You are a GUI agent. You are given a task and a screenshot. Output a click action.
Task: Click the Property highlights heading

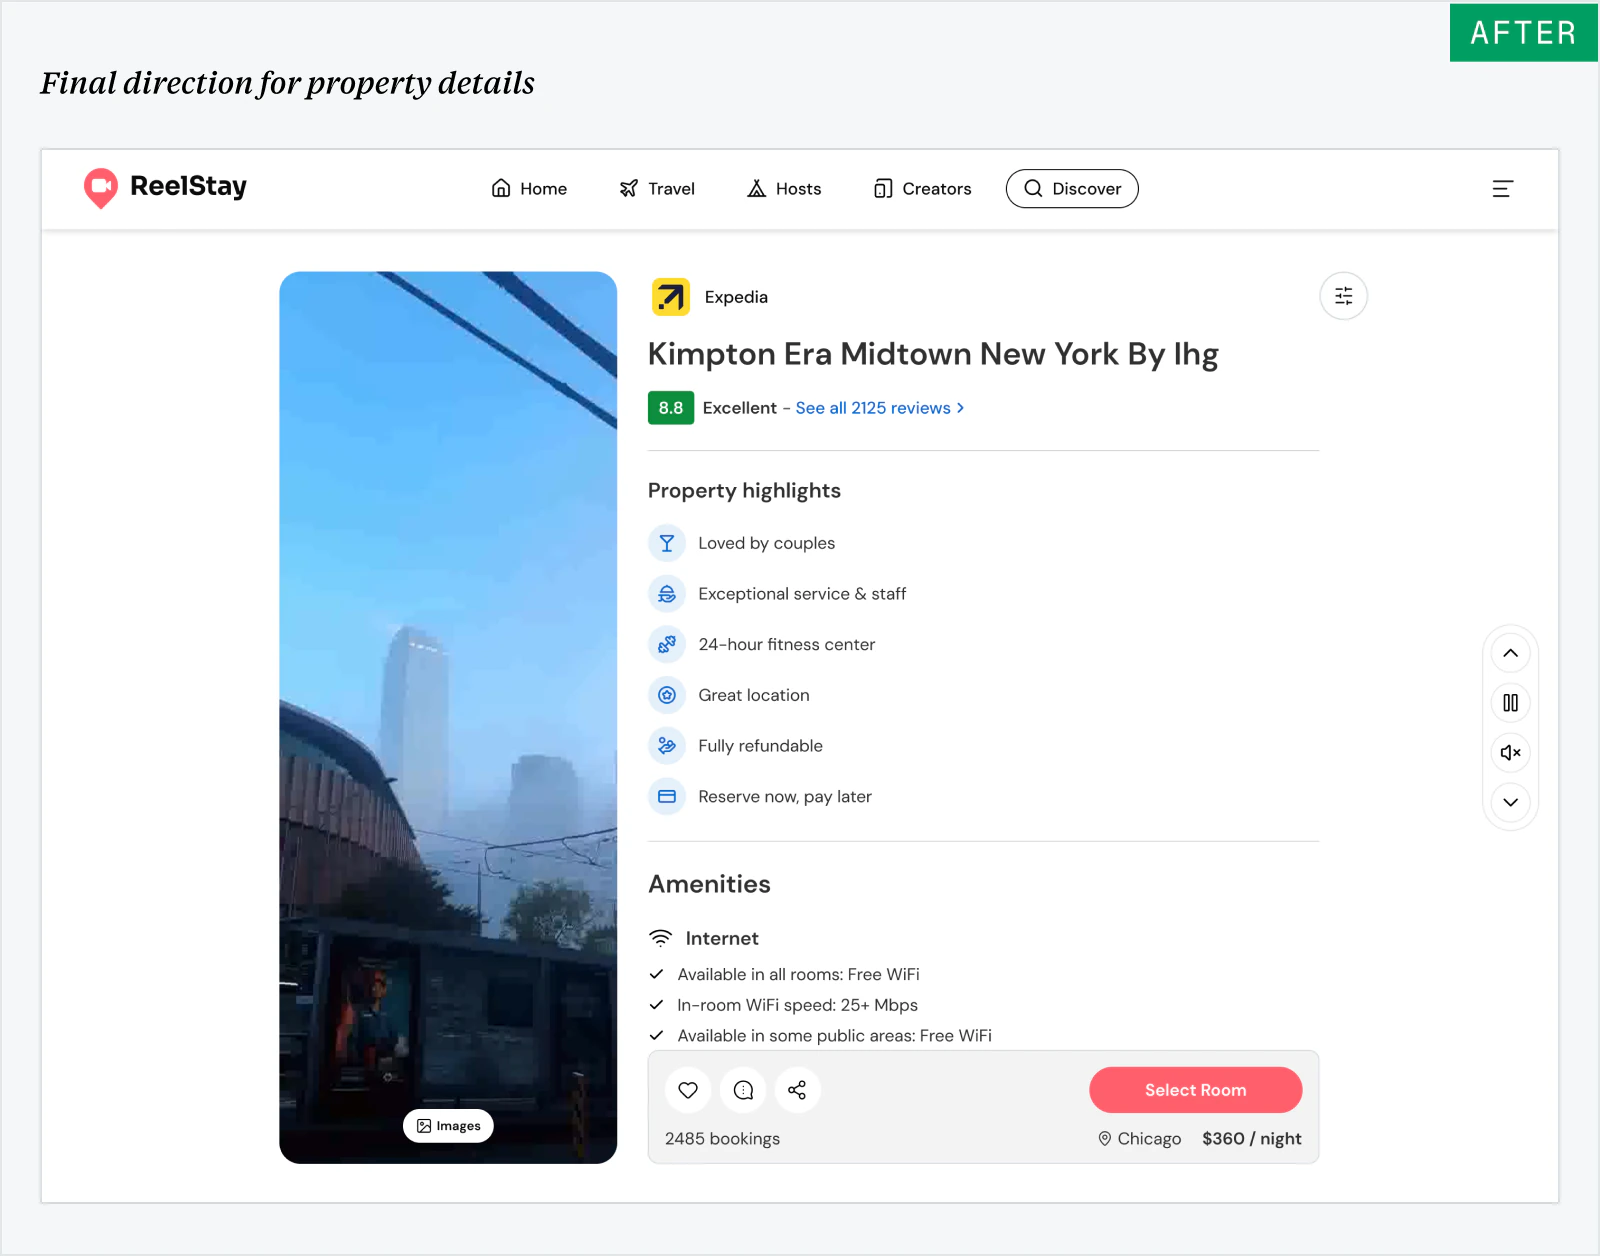click(x=744, y=491)
